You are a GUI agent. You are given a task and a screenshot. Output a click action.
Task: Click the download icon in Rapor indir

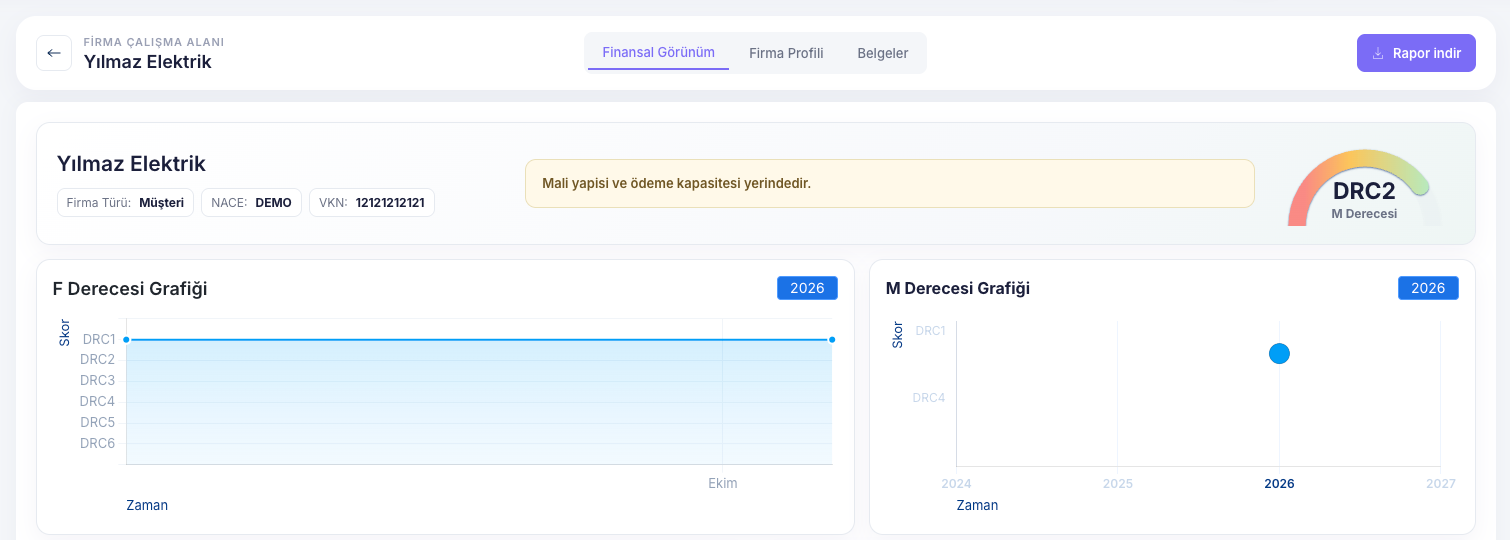[1378, 53]
